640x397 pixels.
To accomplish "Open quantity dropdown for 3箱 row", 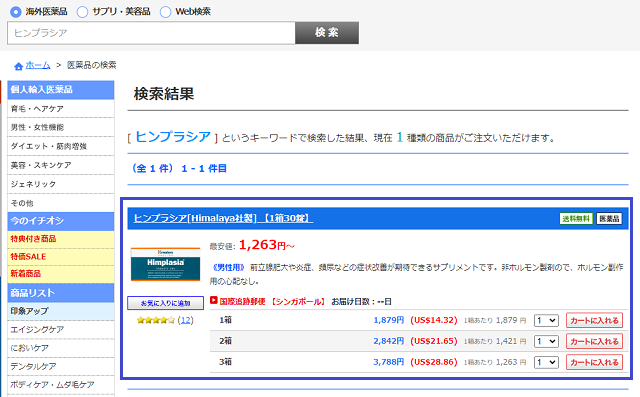I will (546, 362).
